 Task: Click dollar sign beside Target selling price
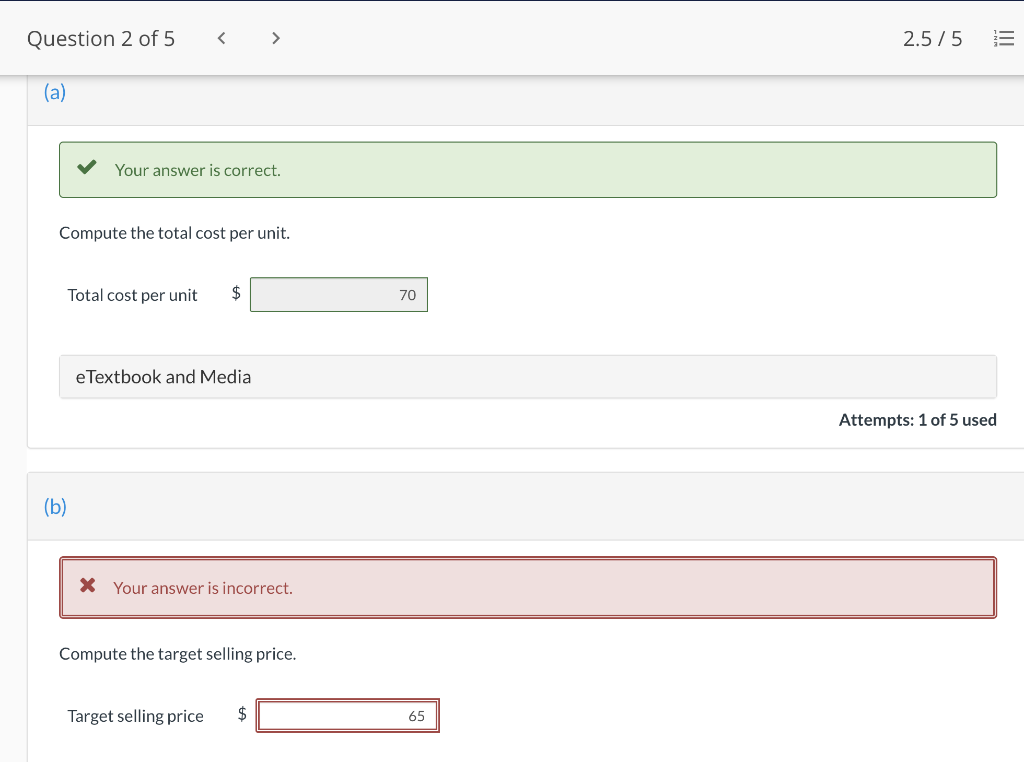[x=242, y=714]
